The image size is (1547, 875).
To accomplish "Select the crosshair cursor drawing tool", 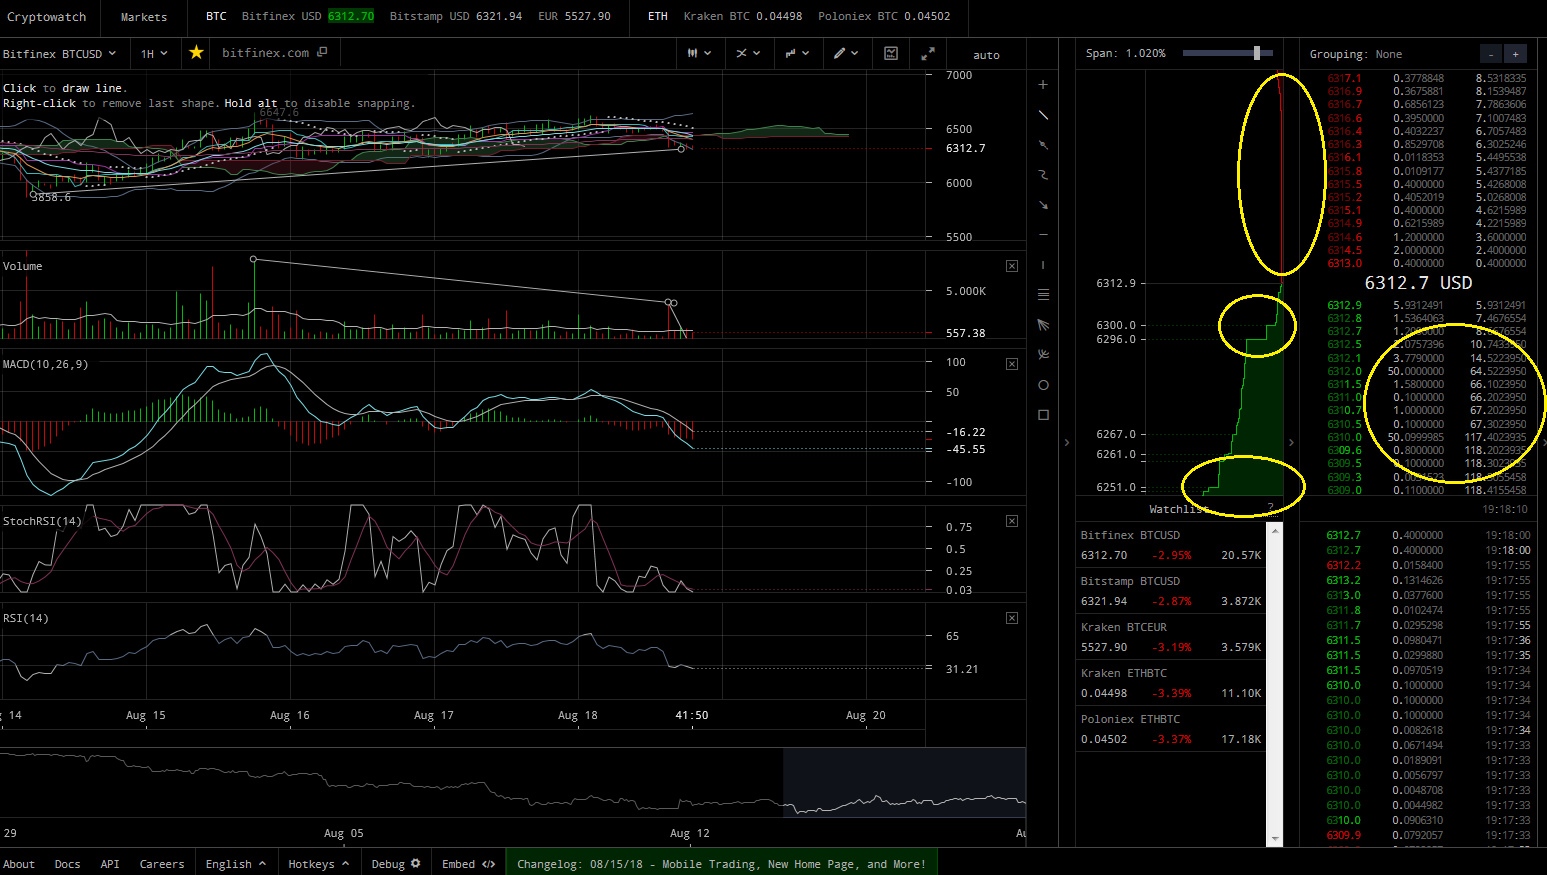I will tap(1043, 85).
